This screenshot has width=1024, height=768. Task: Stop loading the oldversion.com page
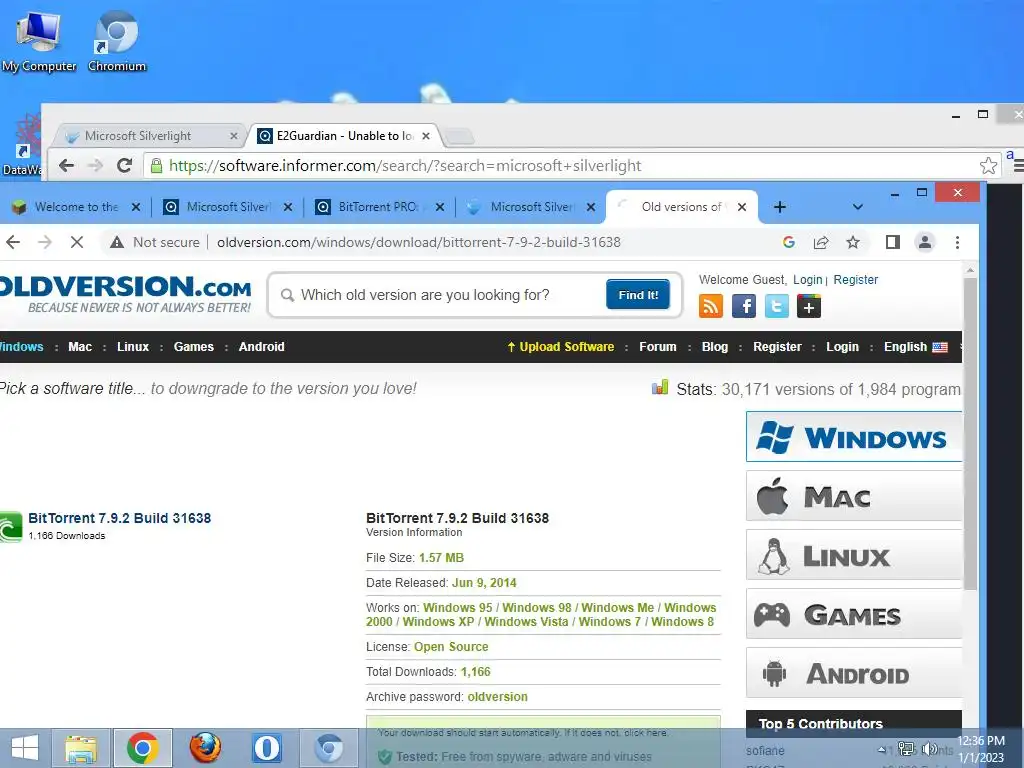(76, 242)
